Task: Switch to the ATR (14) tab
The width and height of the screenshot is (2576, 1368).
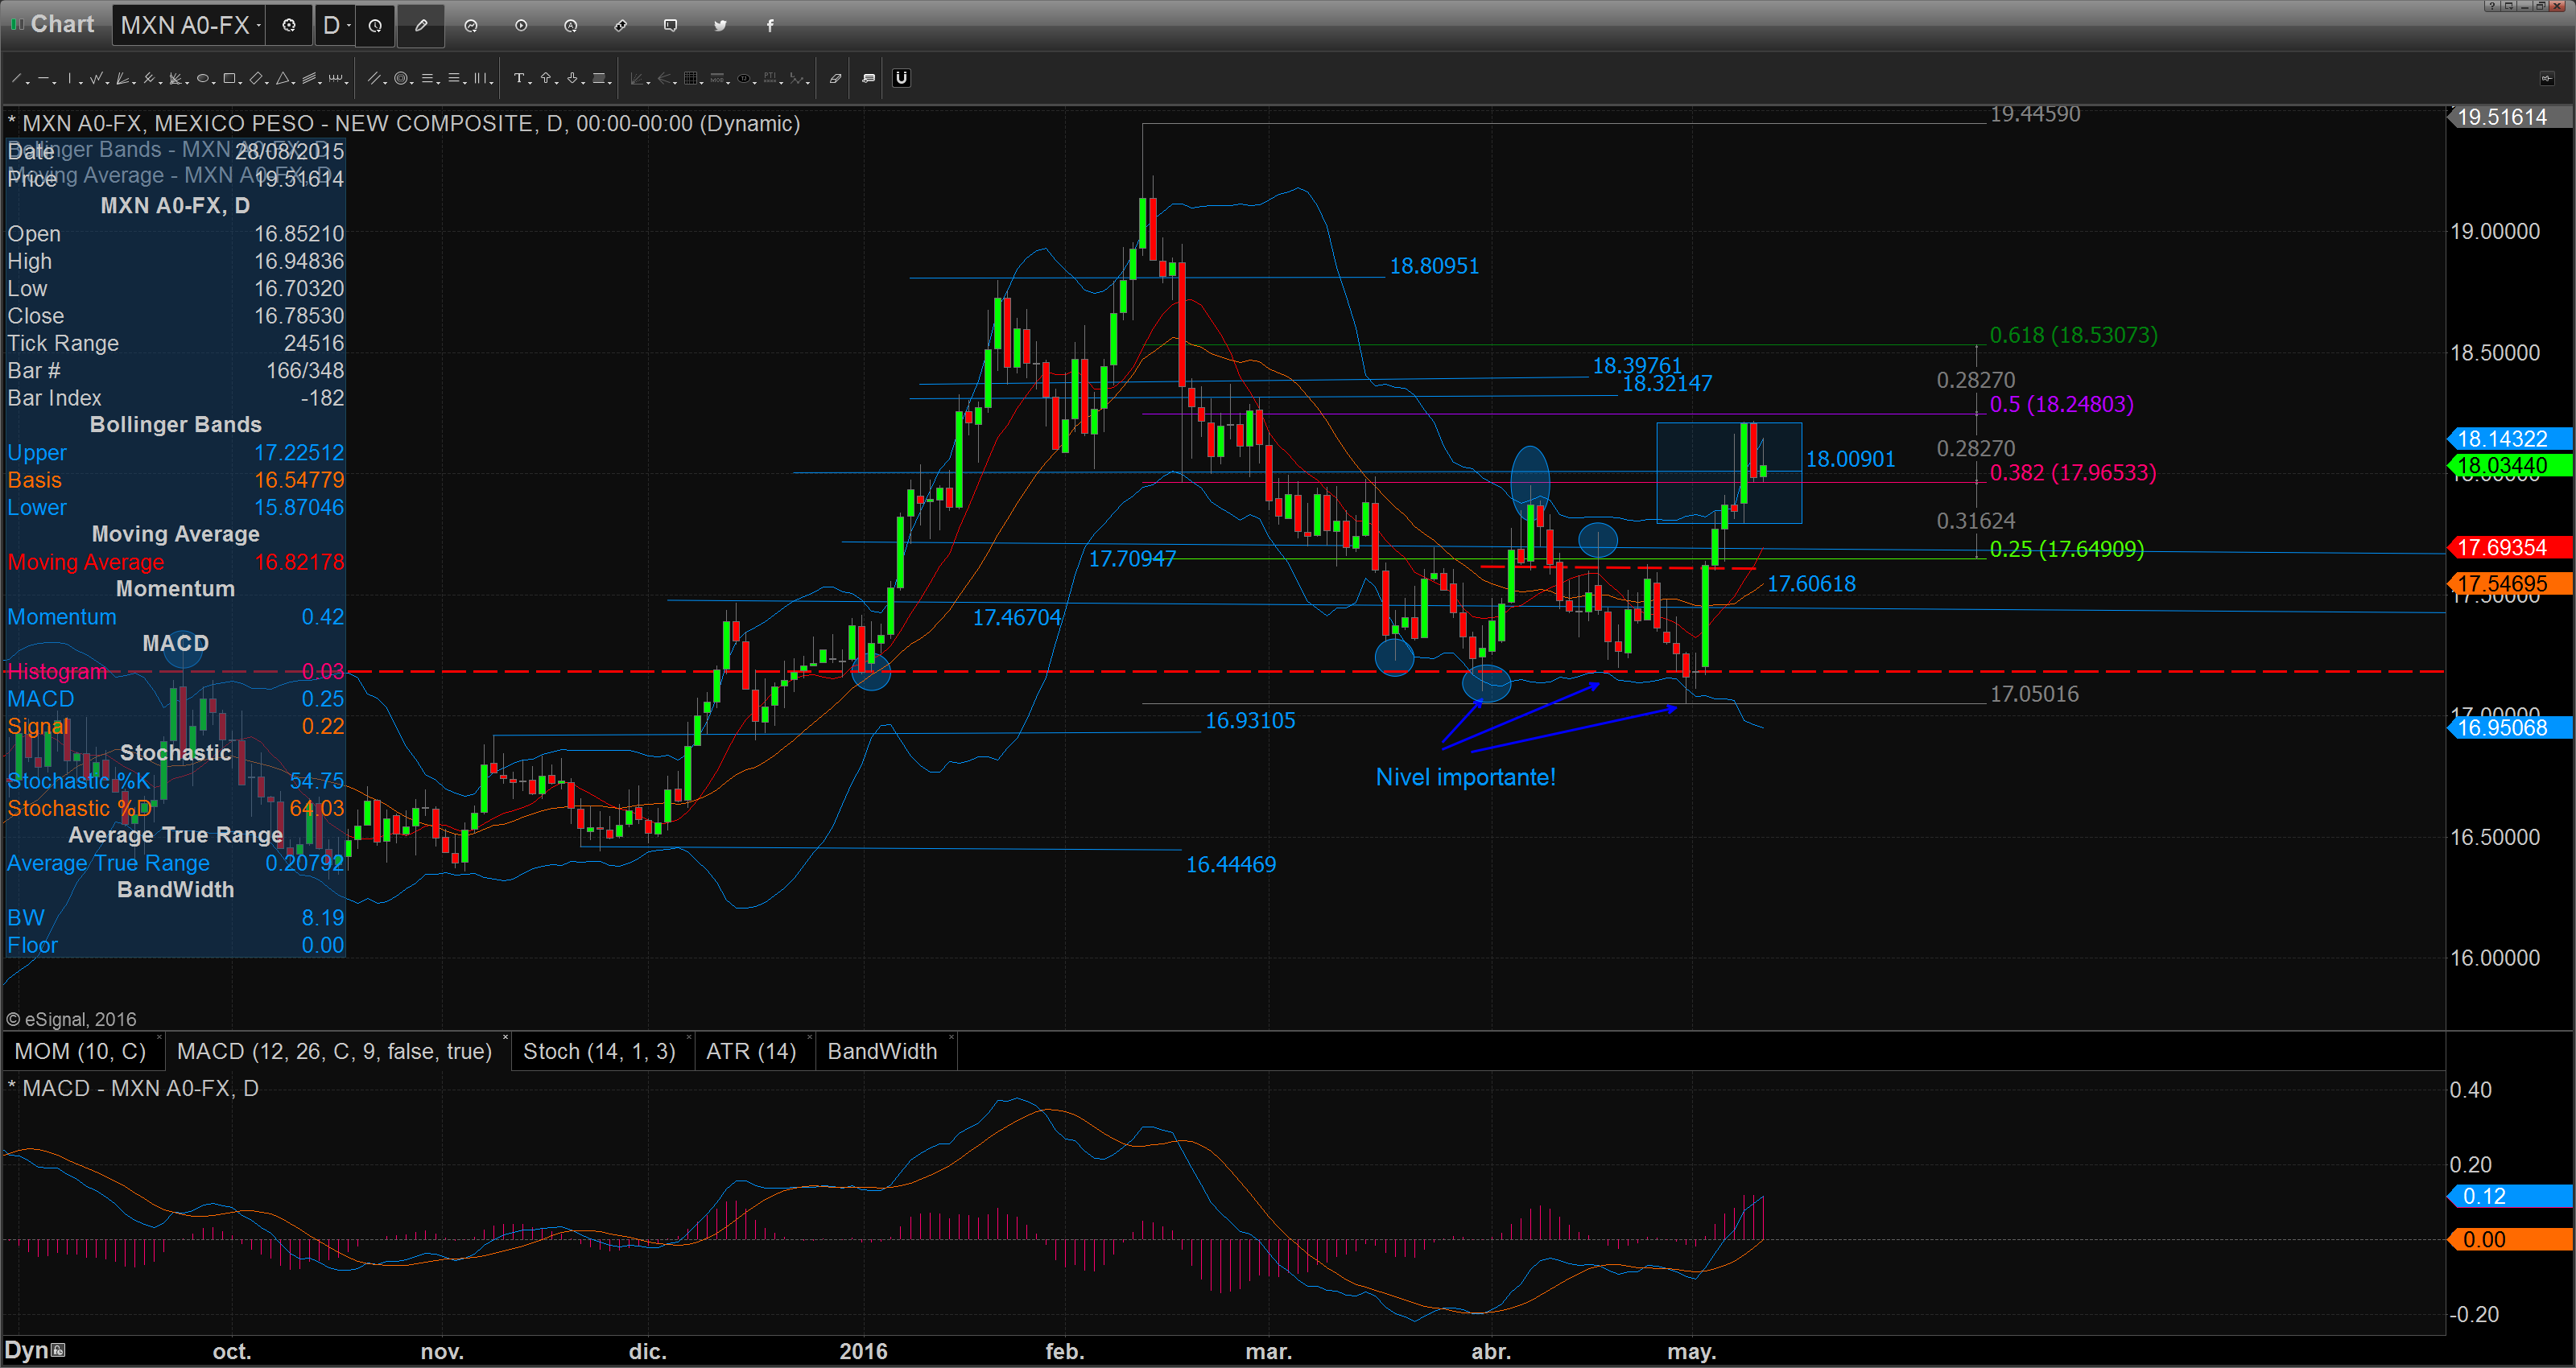Action: 751,1051
